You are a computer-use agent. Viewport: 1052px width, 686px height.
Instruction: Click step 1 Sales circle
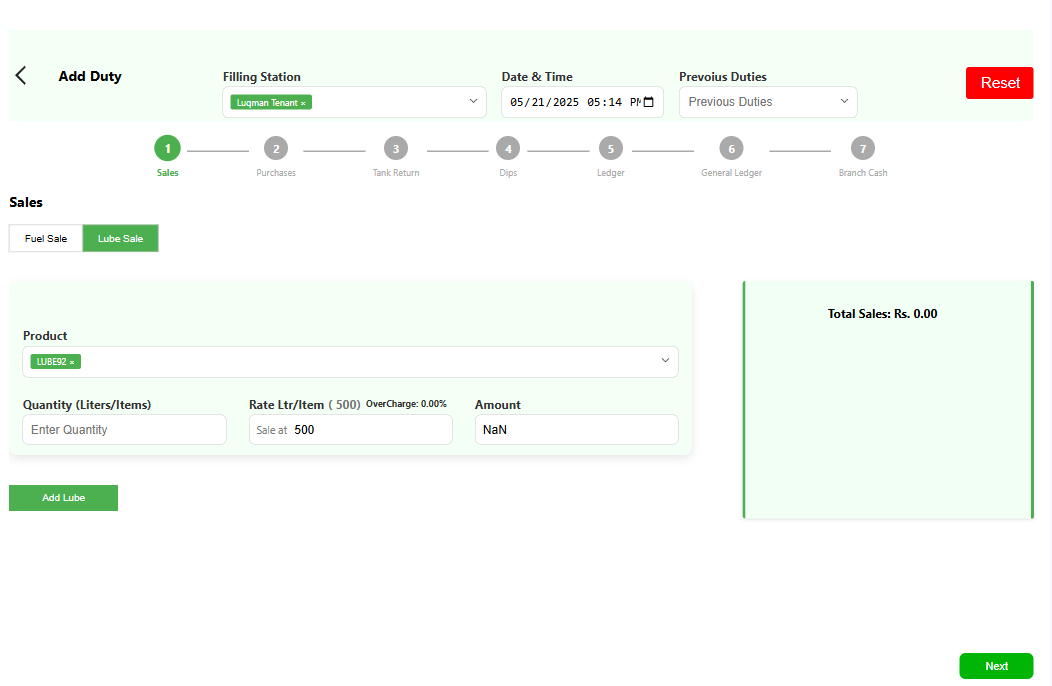167,149
